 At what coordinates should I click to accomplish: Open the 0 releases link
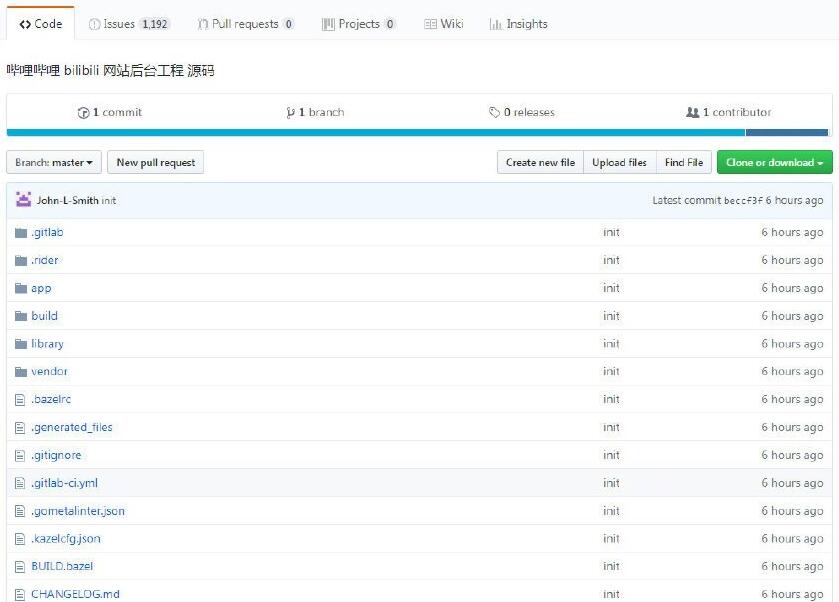(x=522, y=112)
